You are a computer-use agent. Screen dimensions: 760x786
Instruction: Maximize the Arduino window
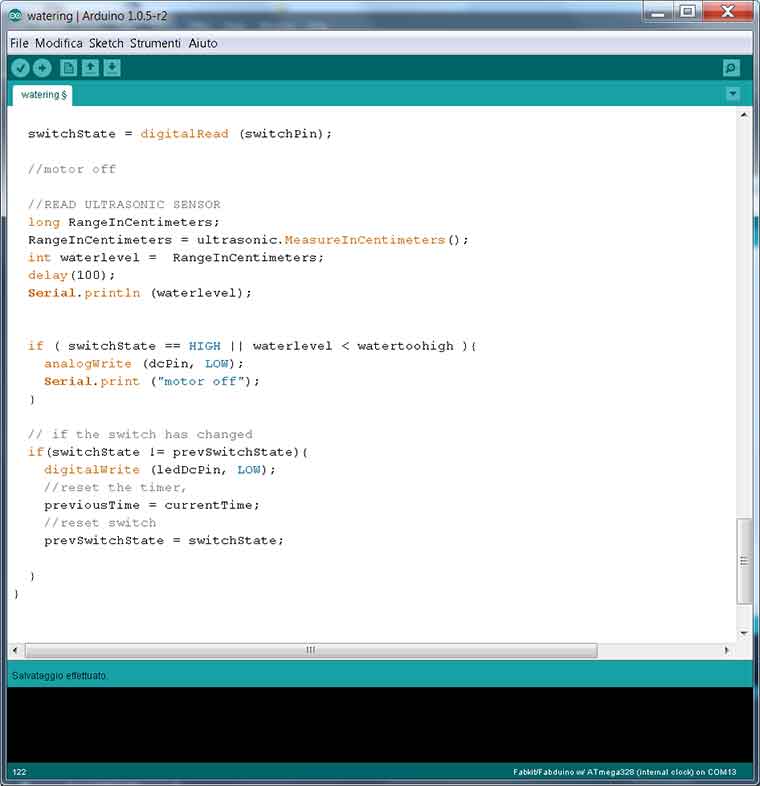coord(688,12)
